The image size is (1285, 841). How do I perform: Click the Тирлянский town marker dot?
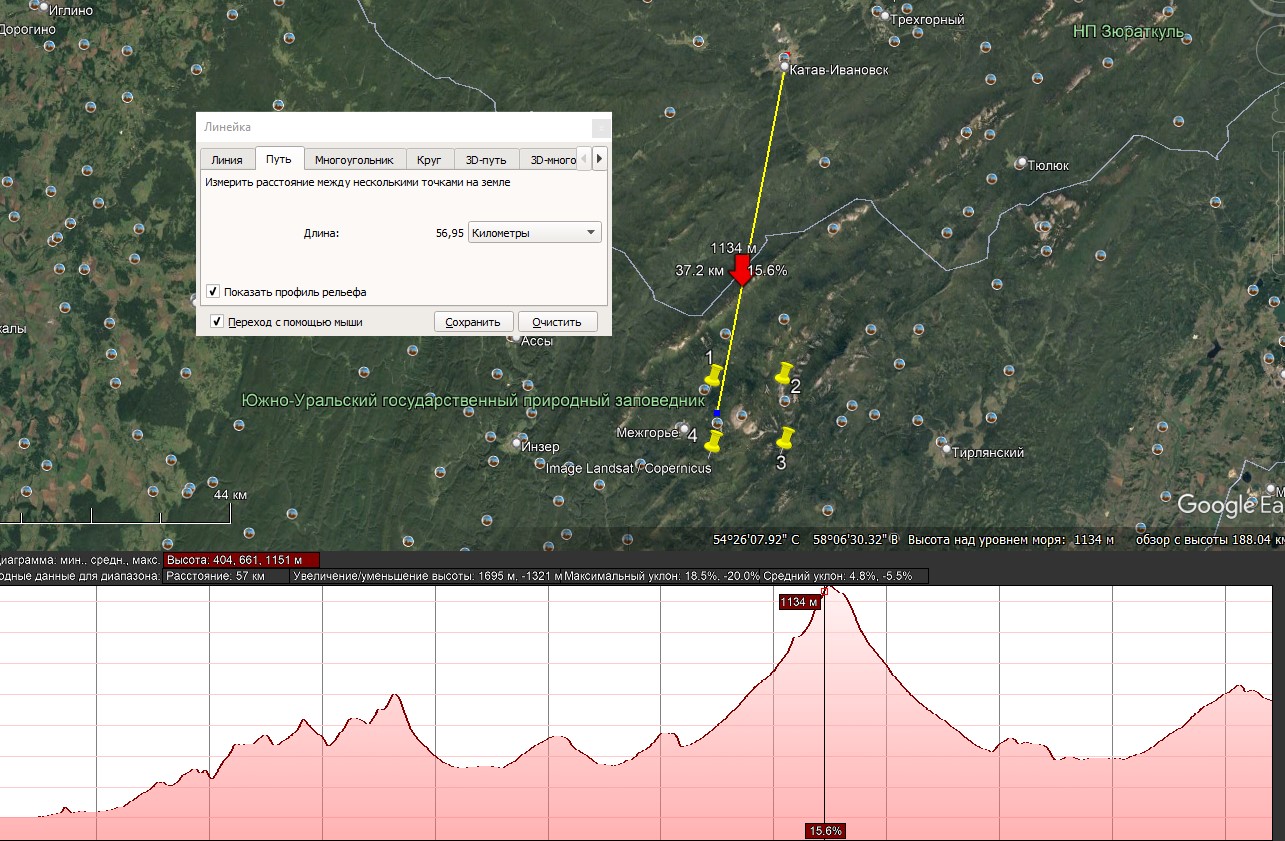pyautogui.click(x=941, y=442)
